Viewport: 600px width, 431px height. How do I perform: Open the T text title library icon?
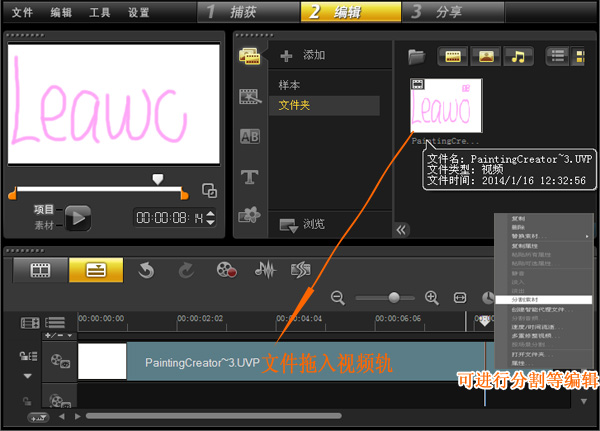[249, 177]
